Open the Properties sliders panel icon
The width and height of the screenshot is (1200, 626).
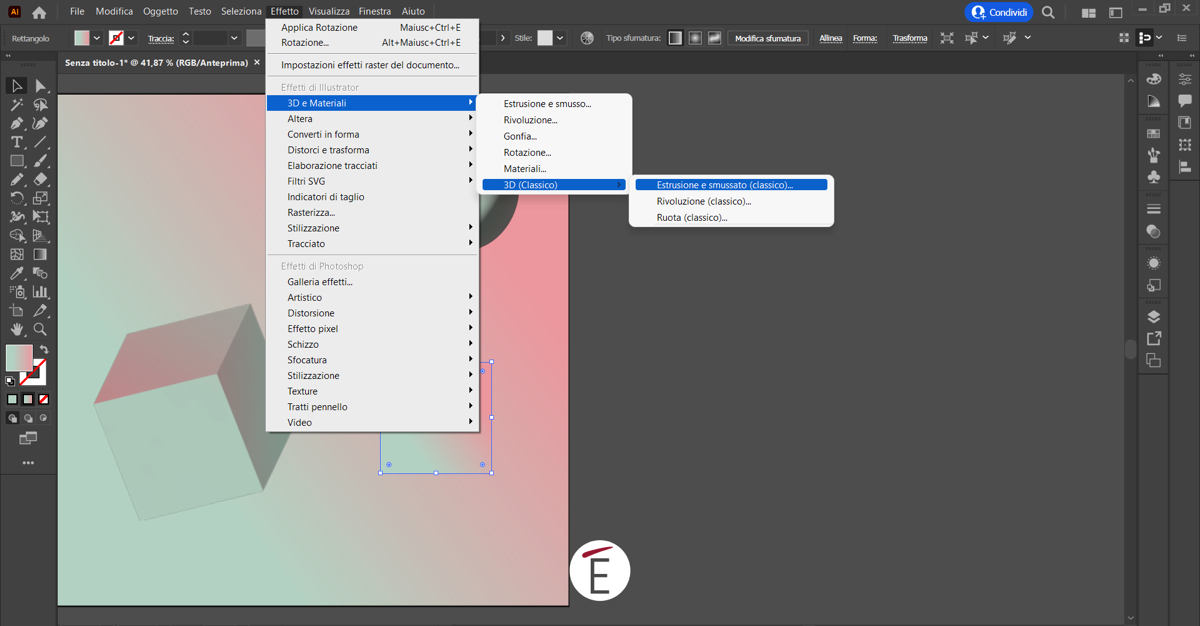point(1185,79)
